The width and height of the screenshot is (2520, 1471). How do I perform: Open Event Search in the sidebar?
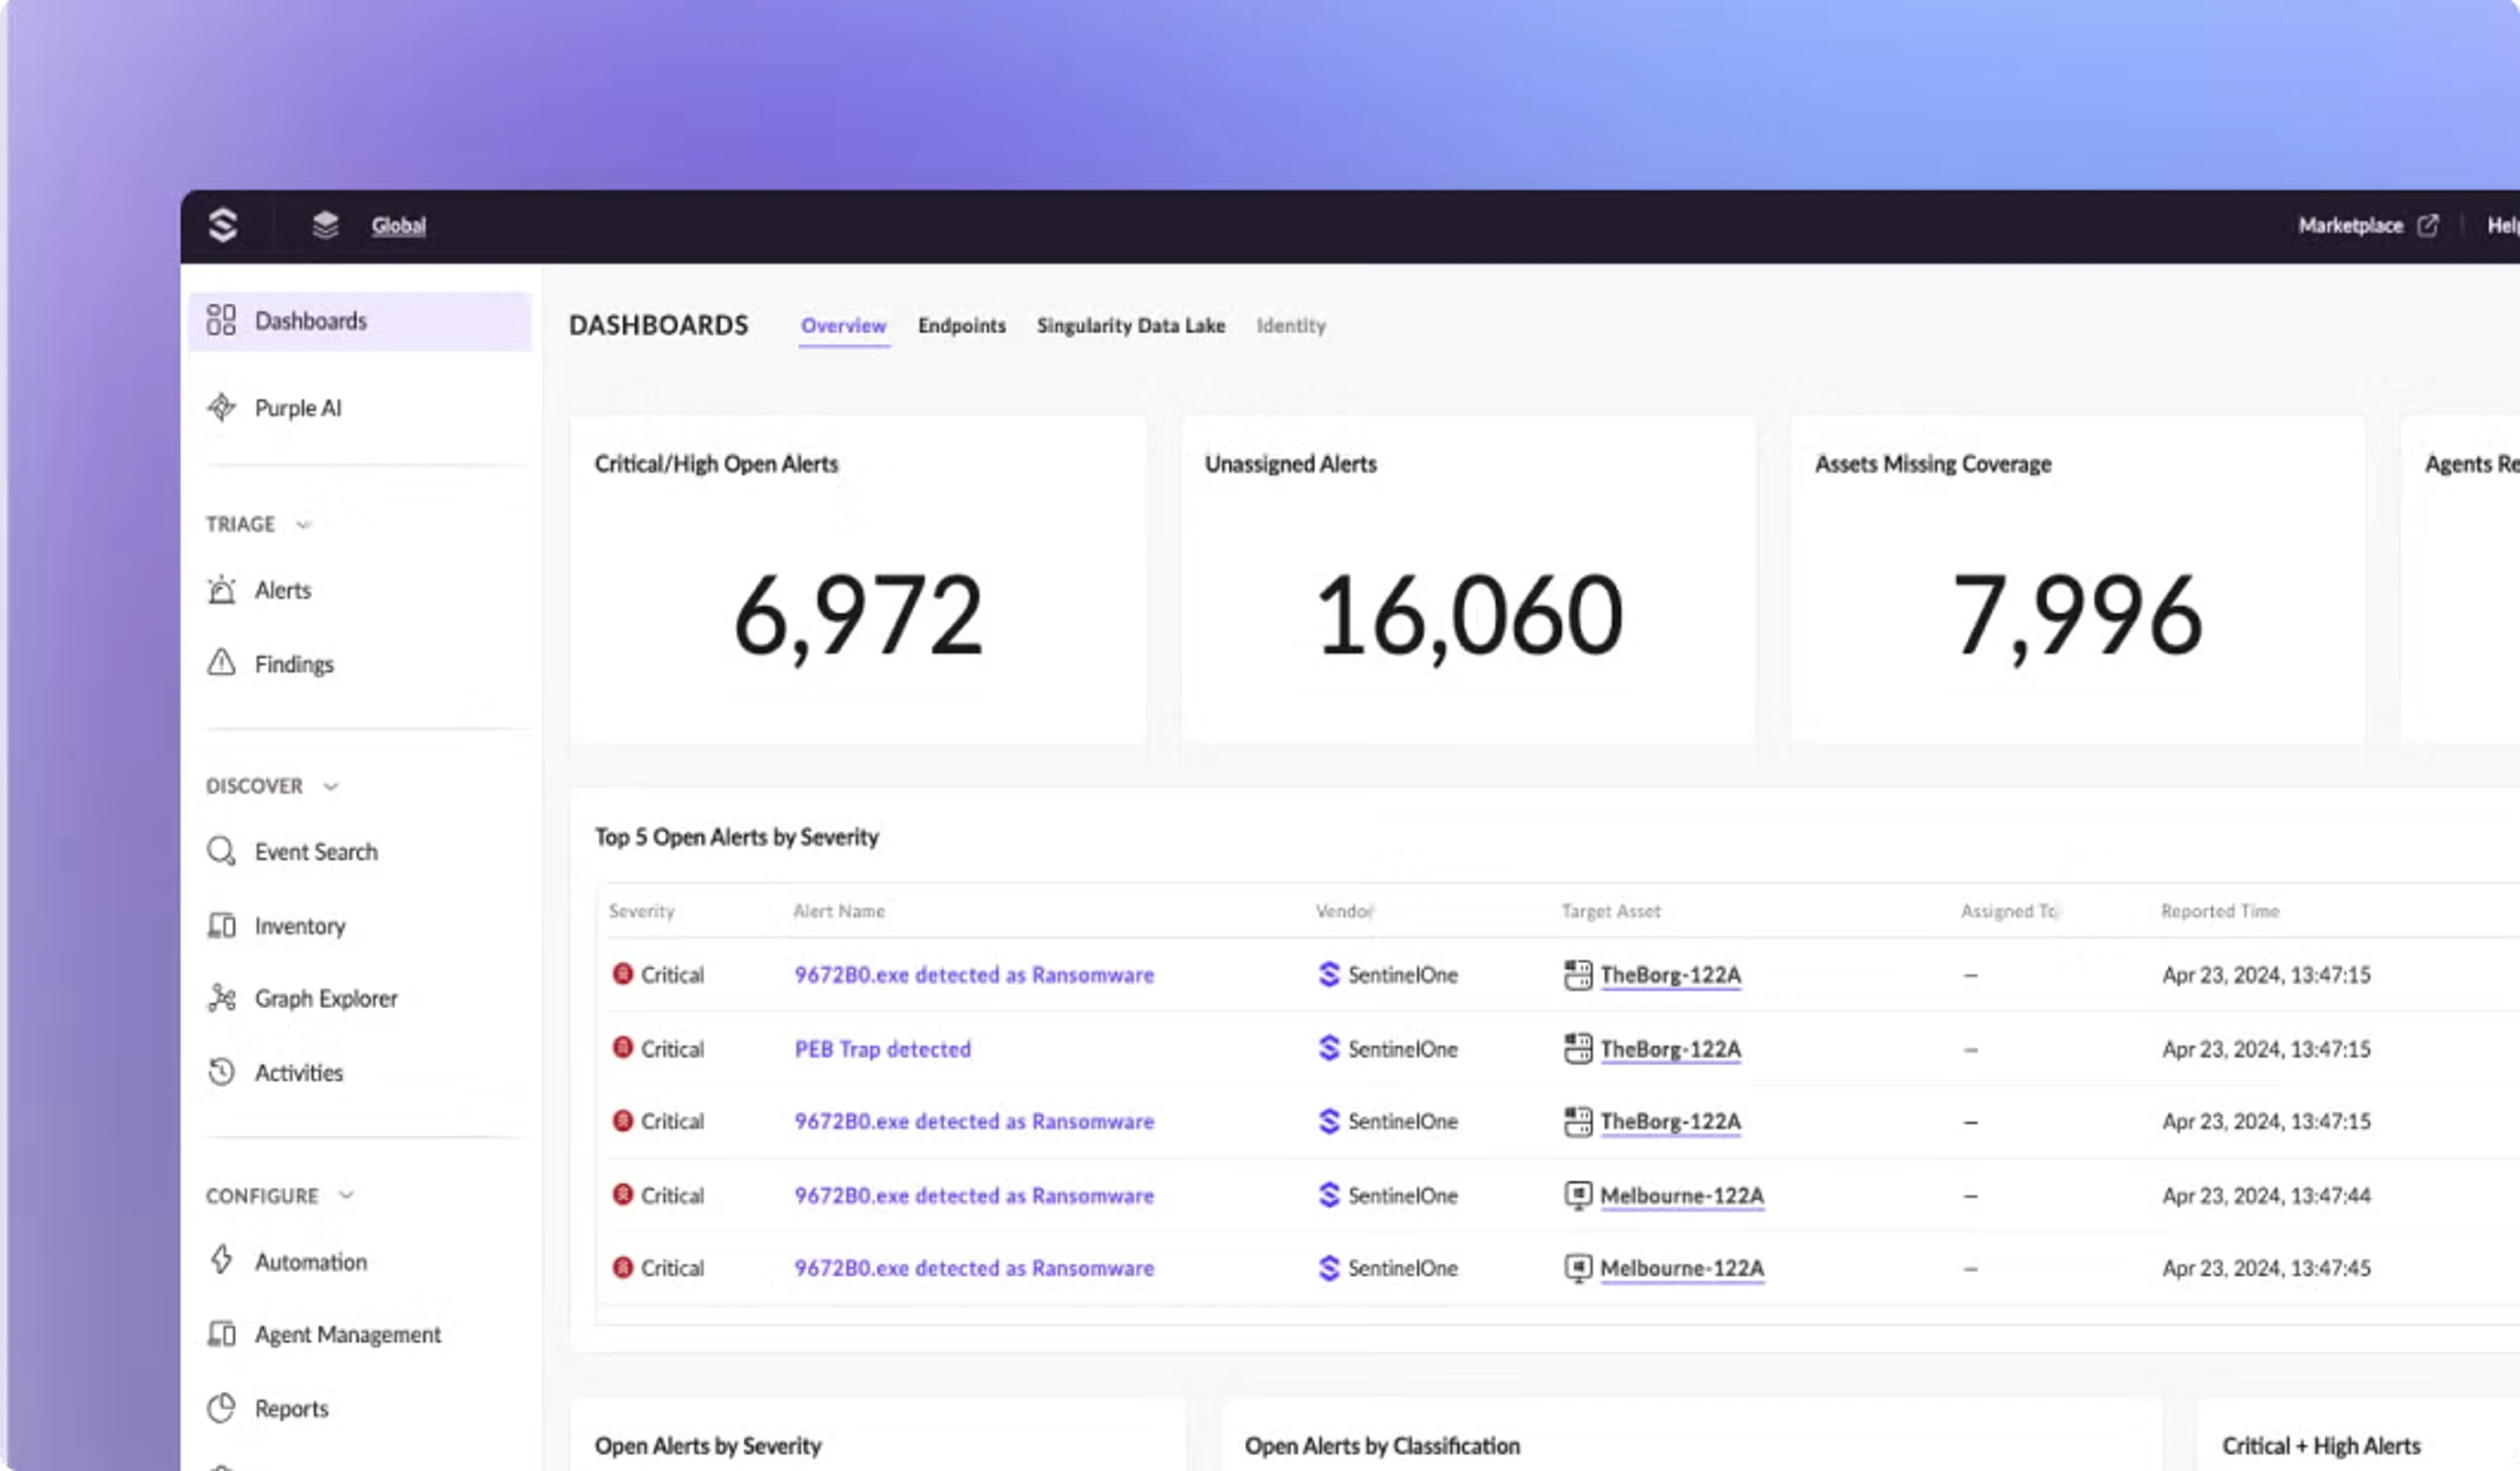[x=316, y=852]
